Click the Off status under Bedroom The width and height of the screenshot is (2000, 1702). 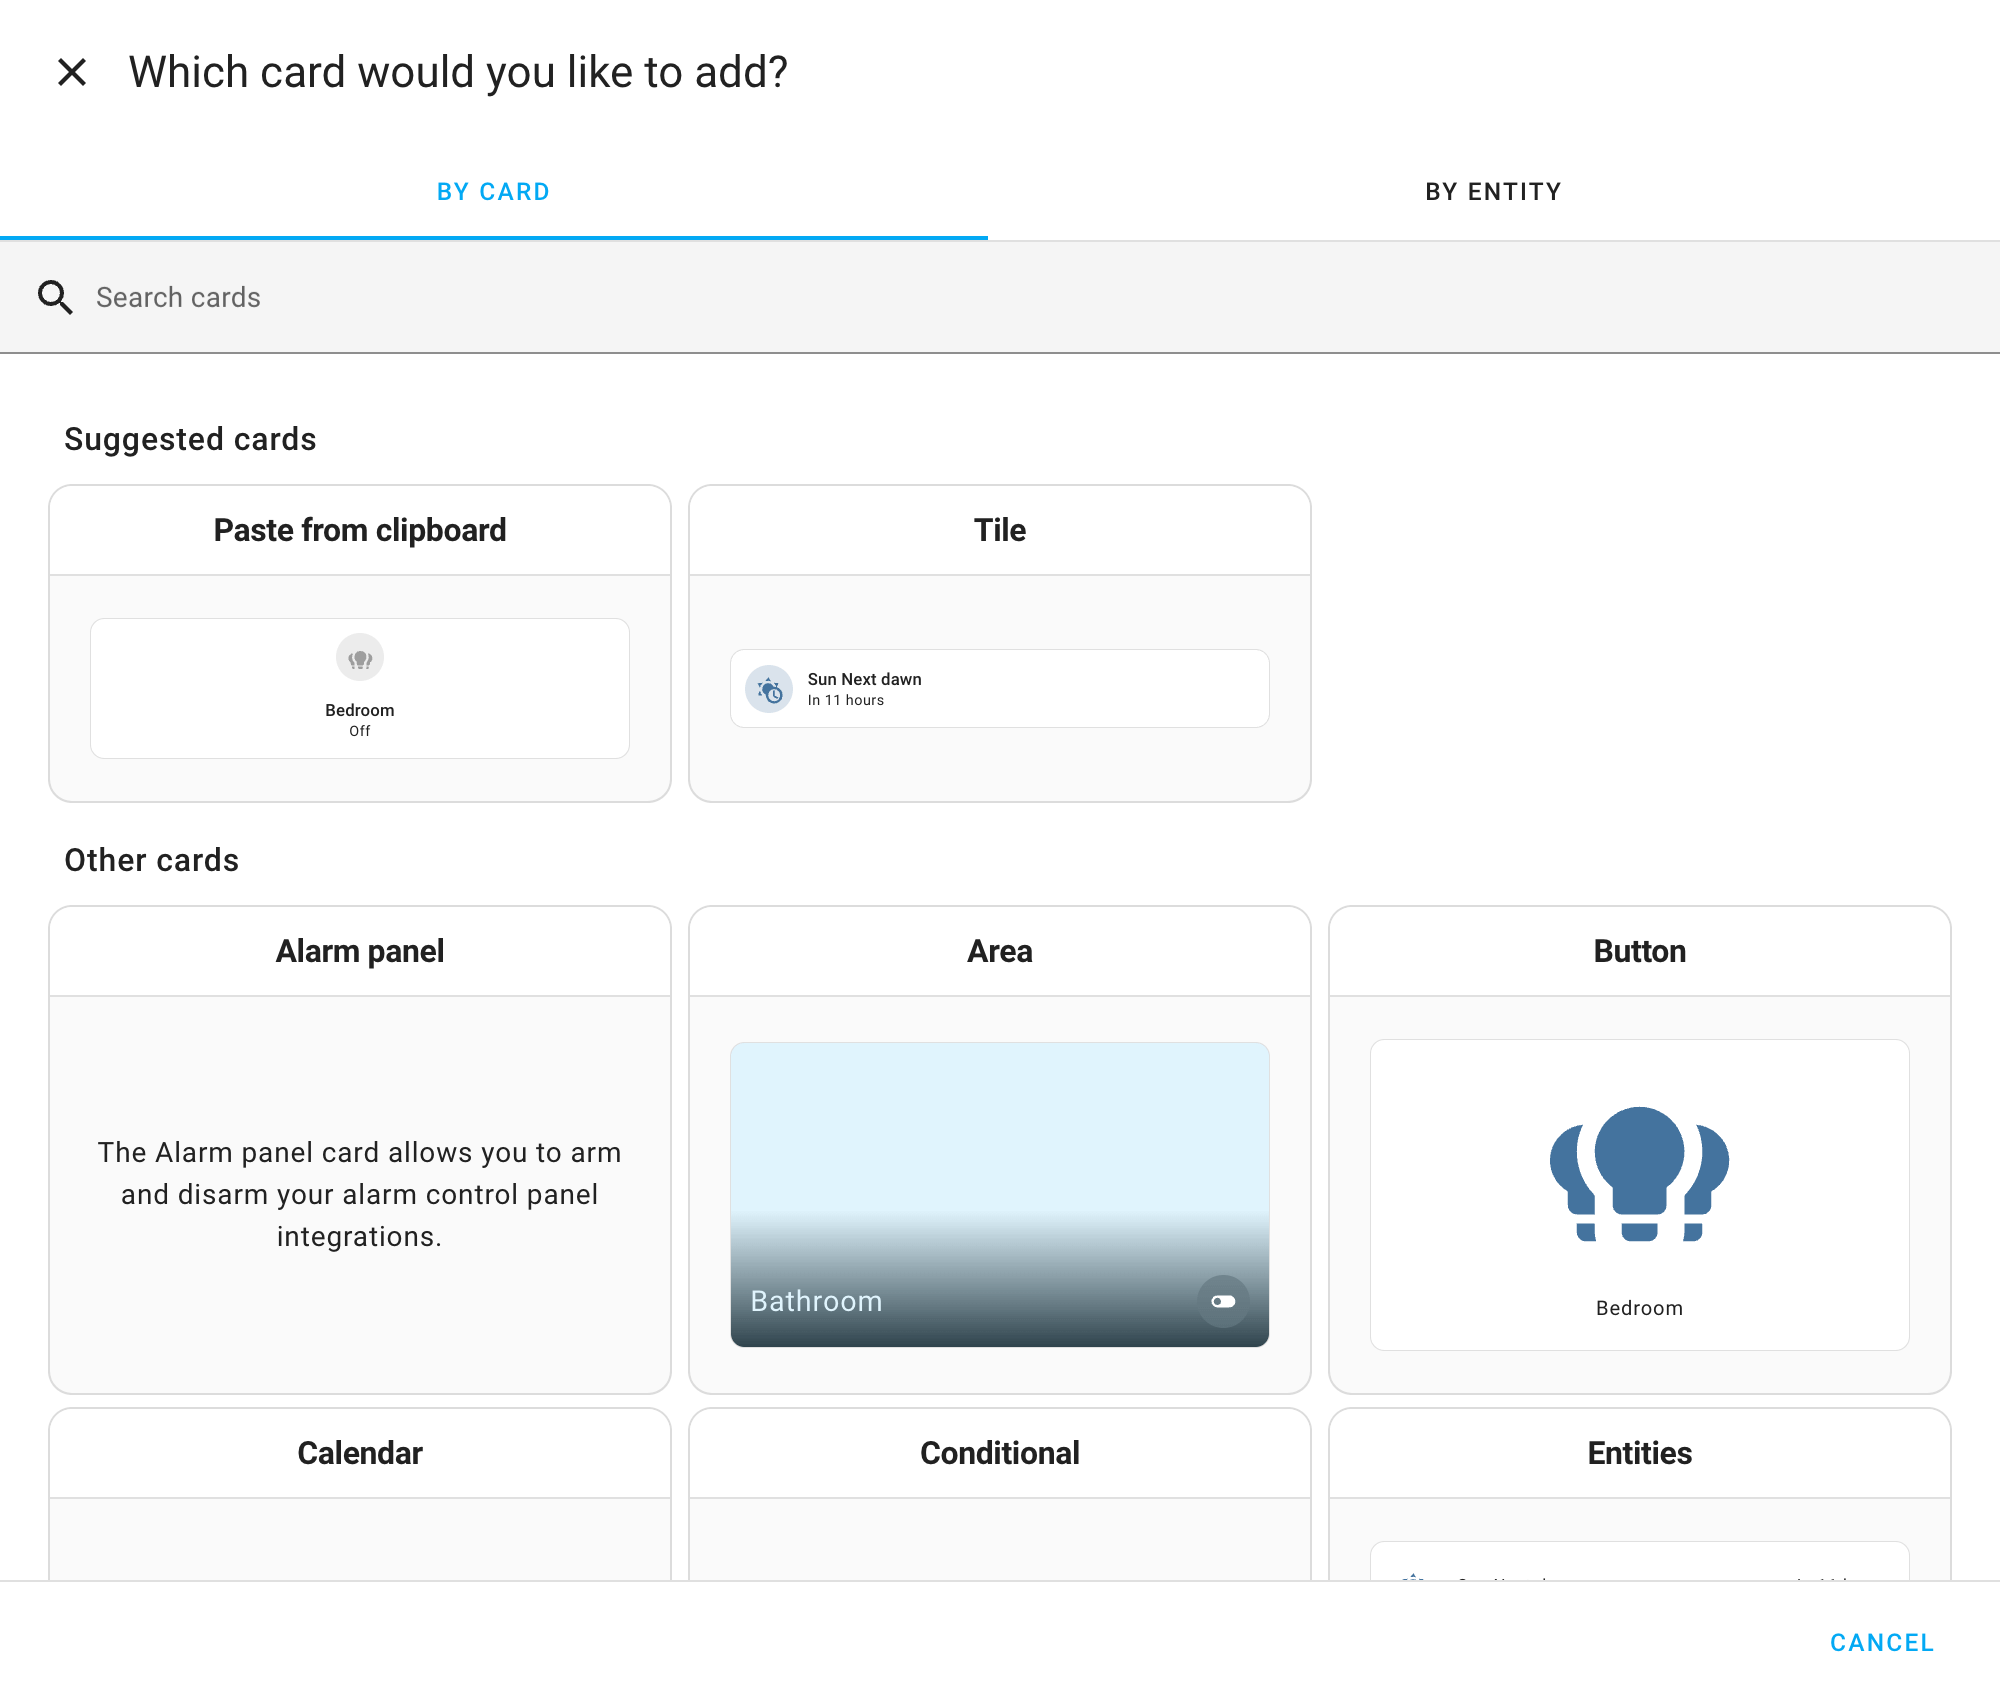pyautogui.click(x=360, y=731)
